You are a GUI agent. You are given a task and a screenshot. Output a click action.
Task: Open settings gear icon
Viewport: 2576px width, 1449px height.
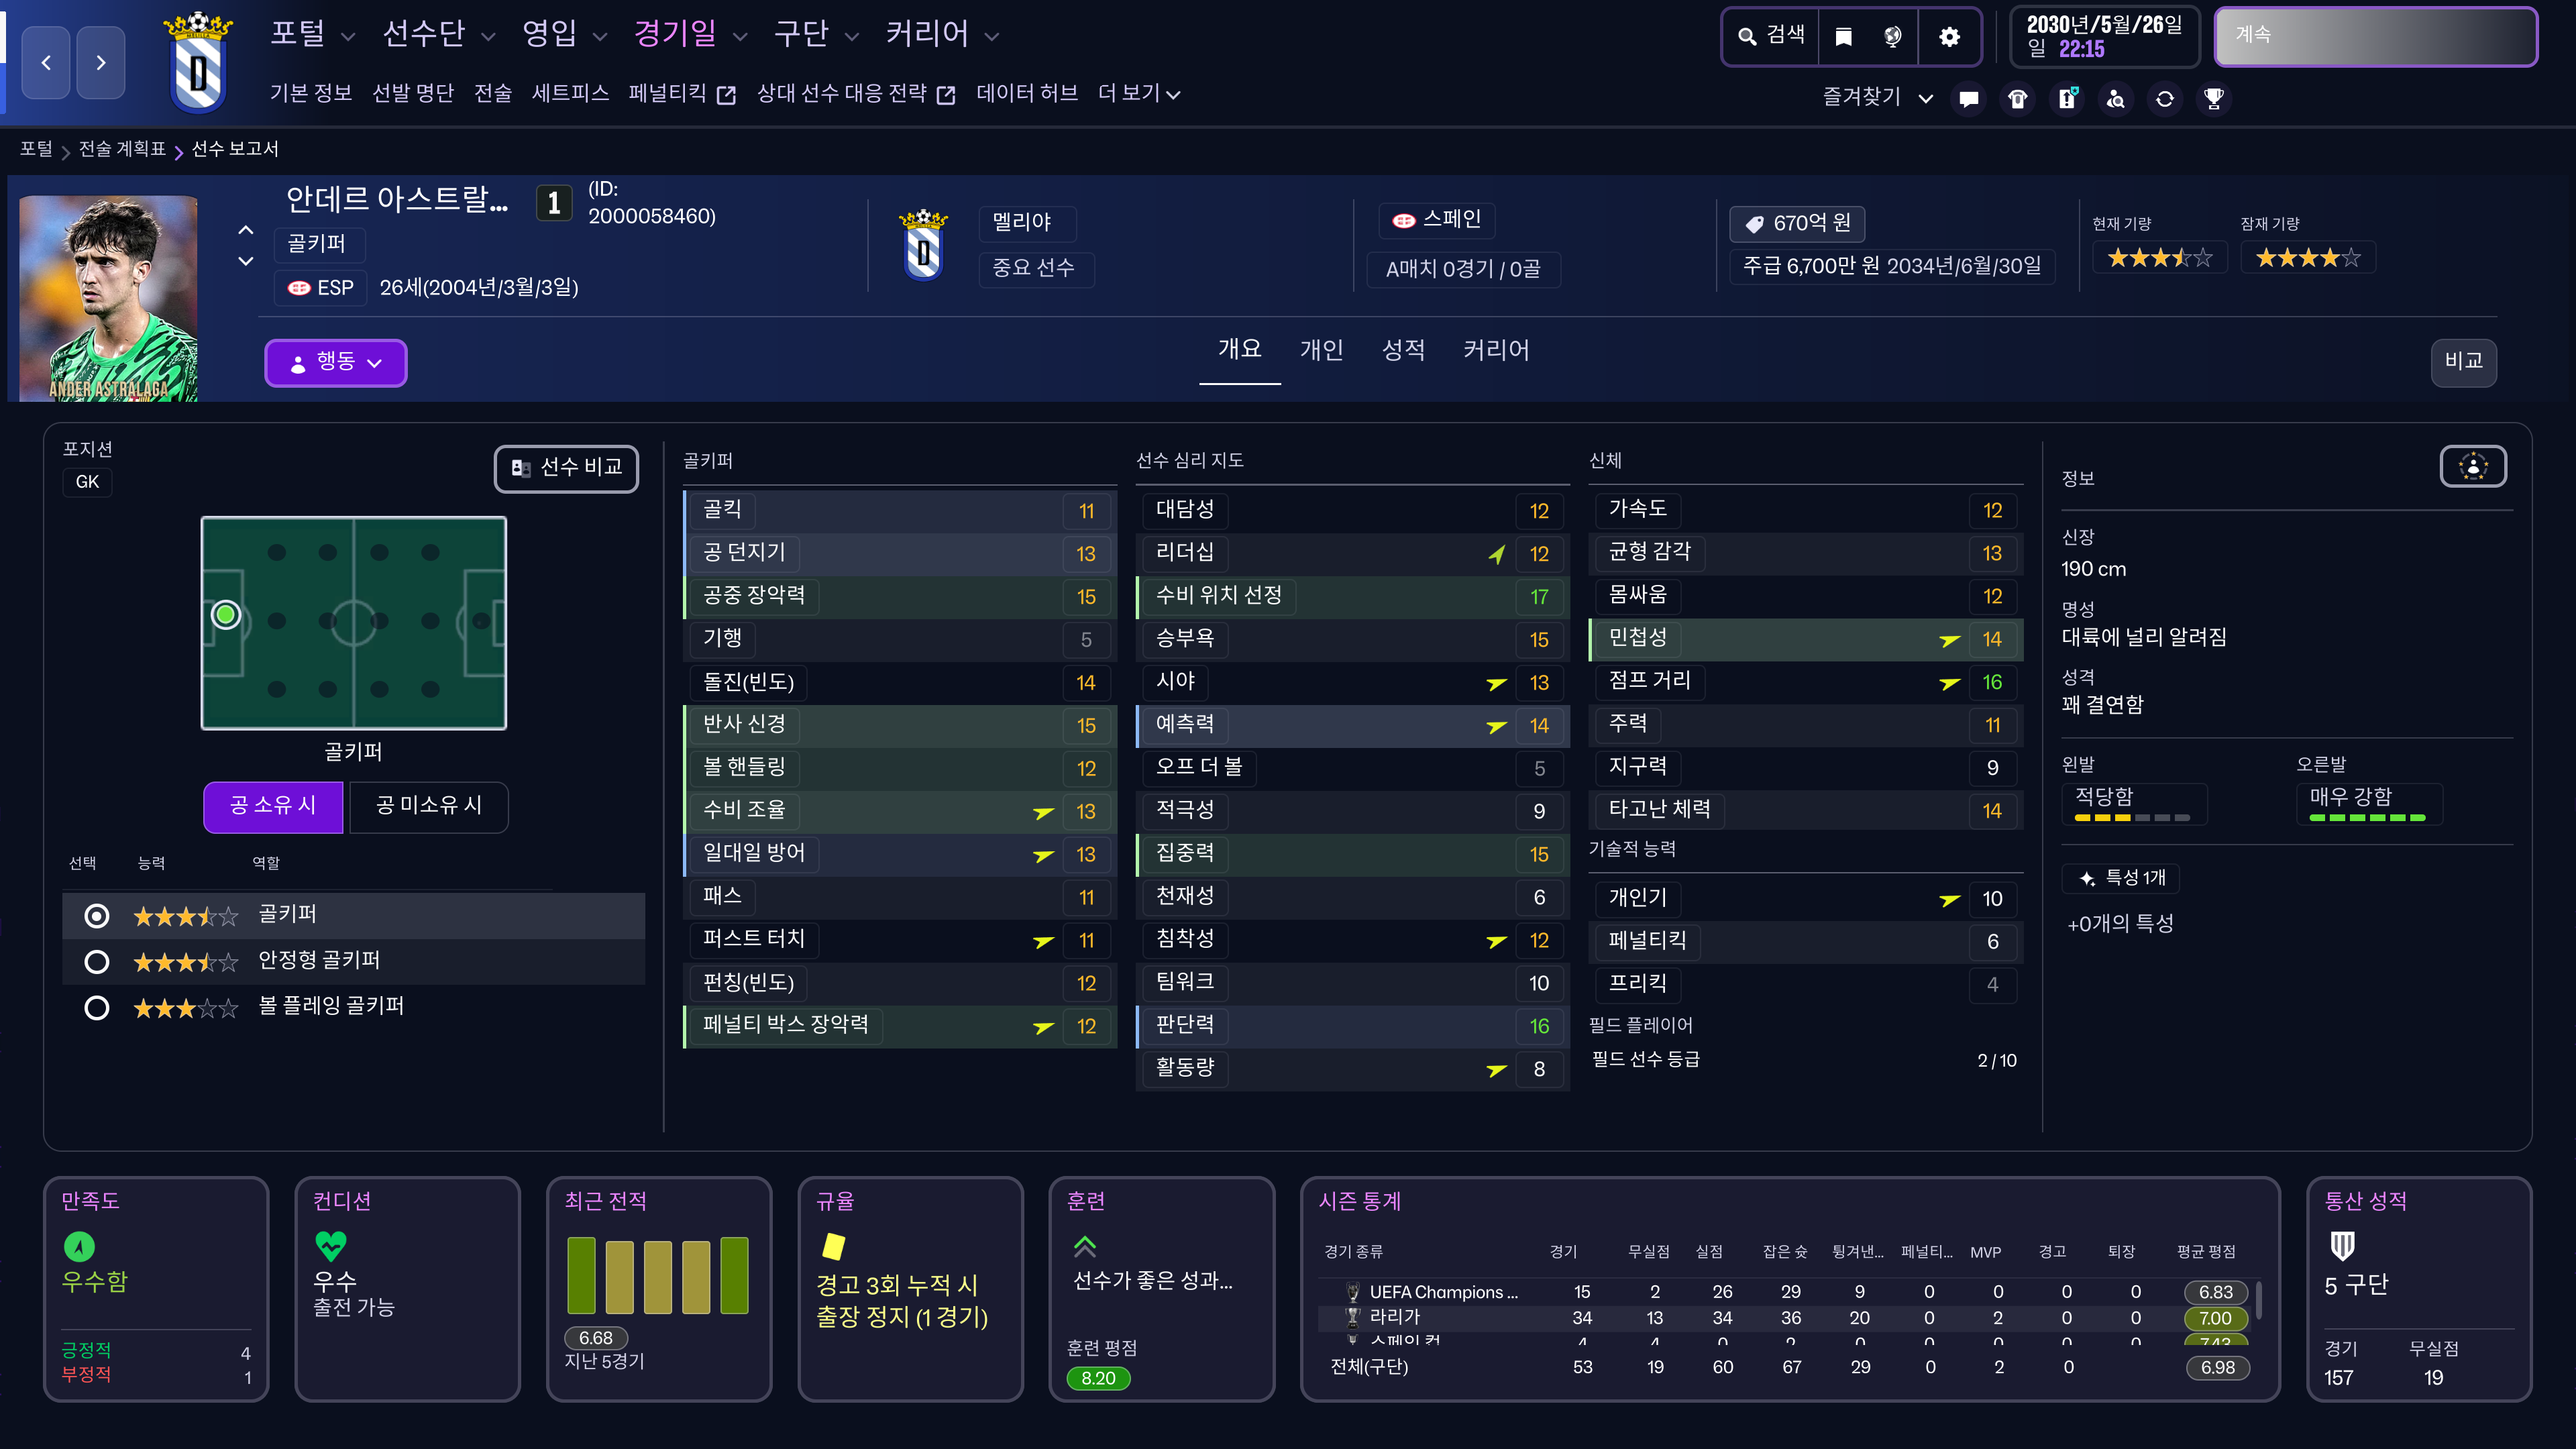point(1949,37)
